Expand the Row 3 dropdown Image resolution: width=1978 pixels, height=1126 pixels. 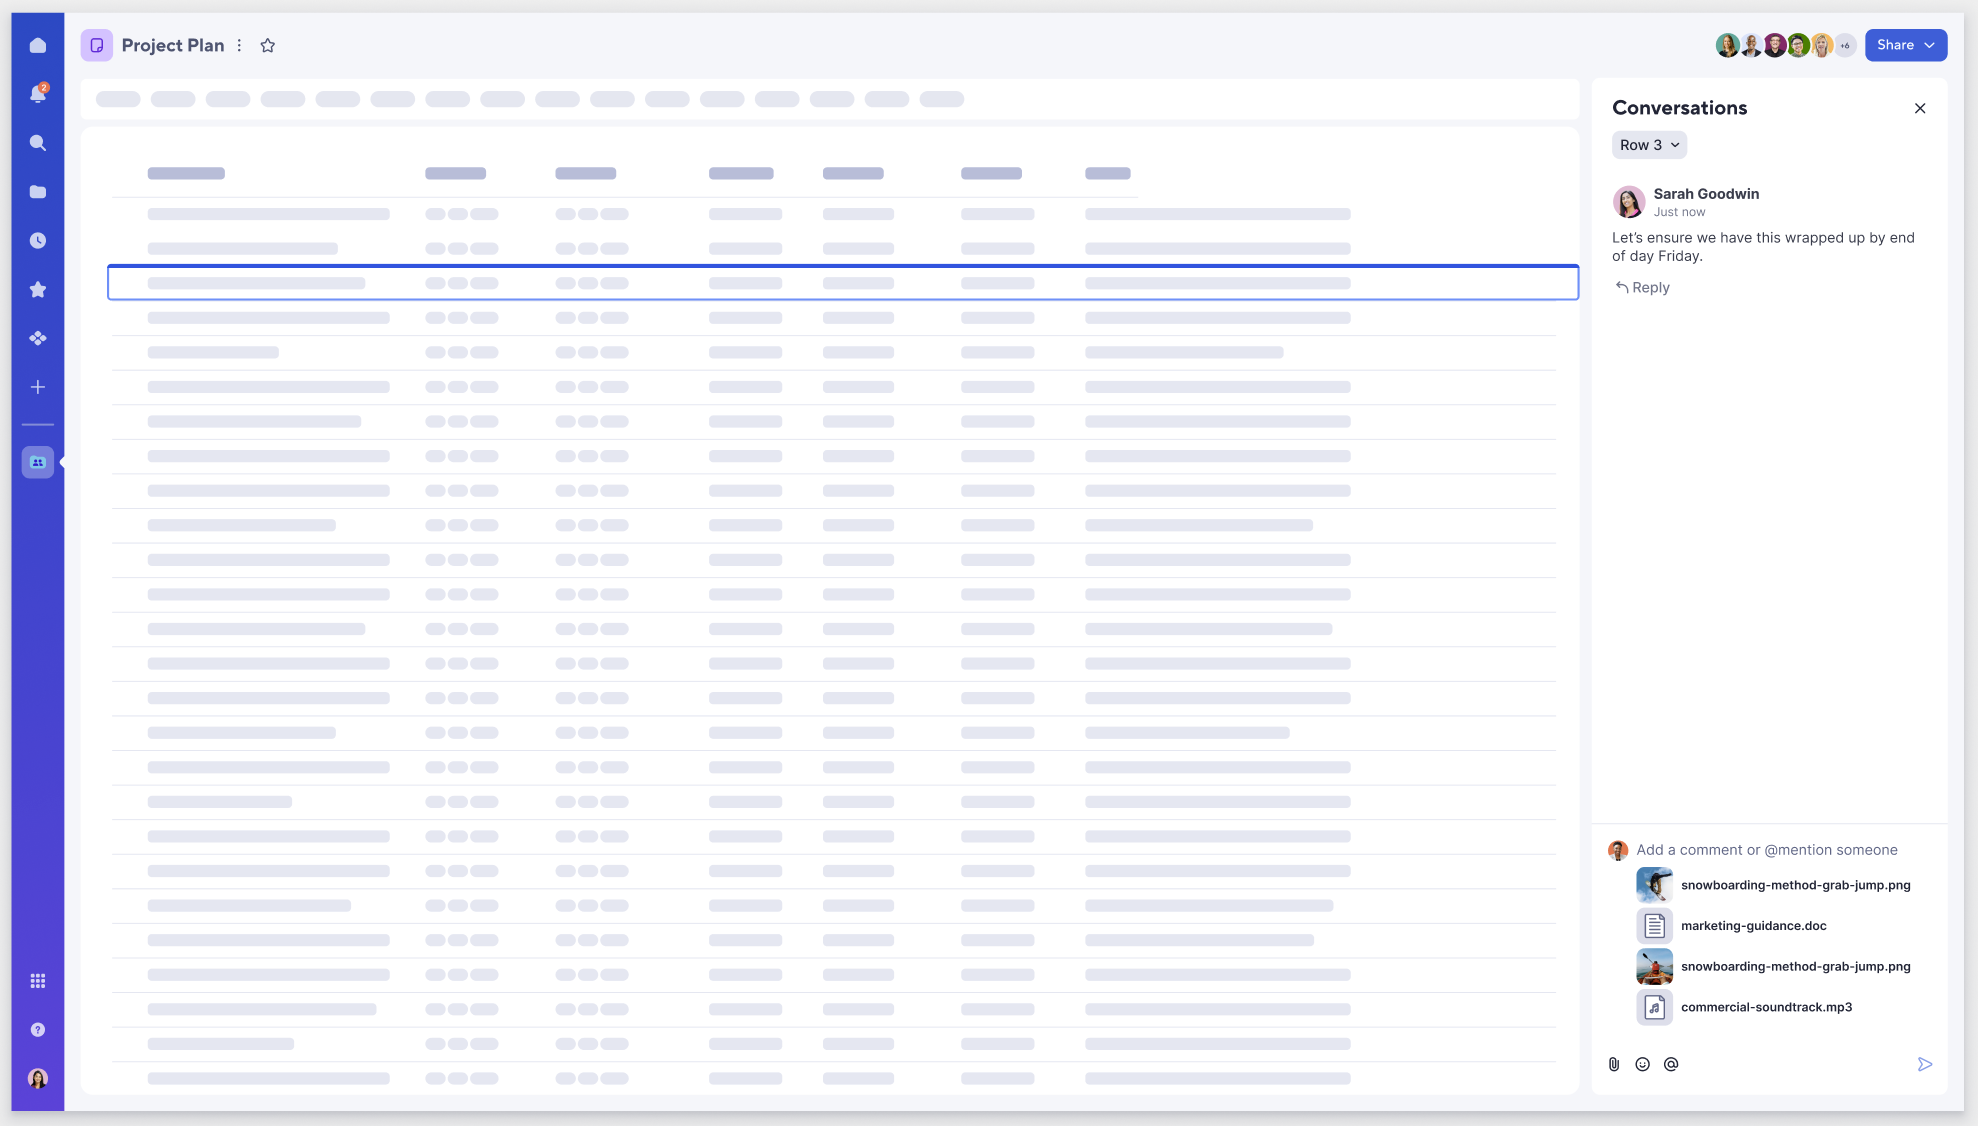coord(1649,145)
